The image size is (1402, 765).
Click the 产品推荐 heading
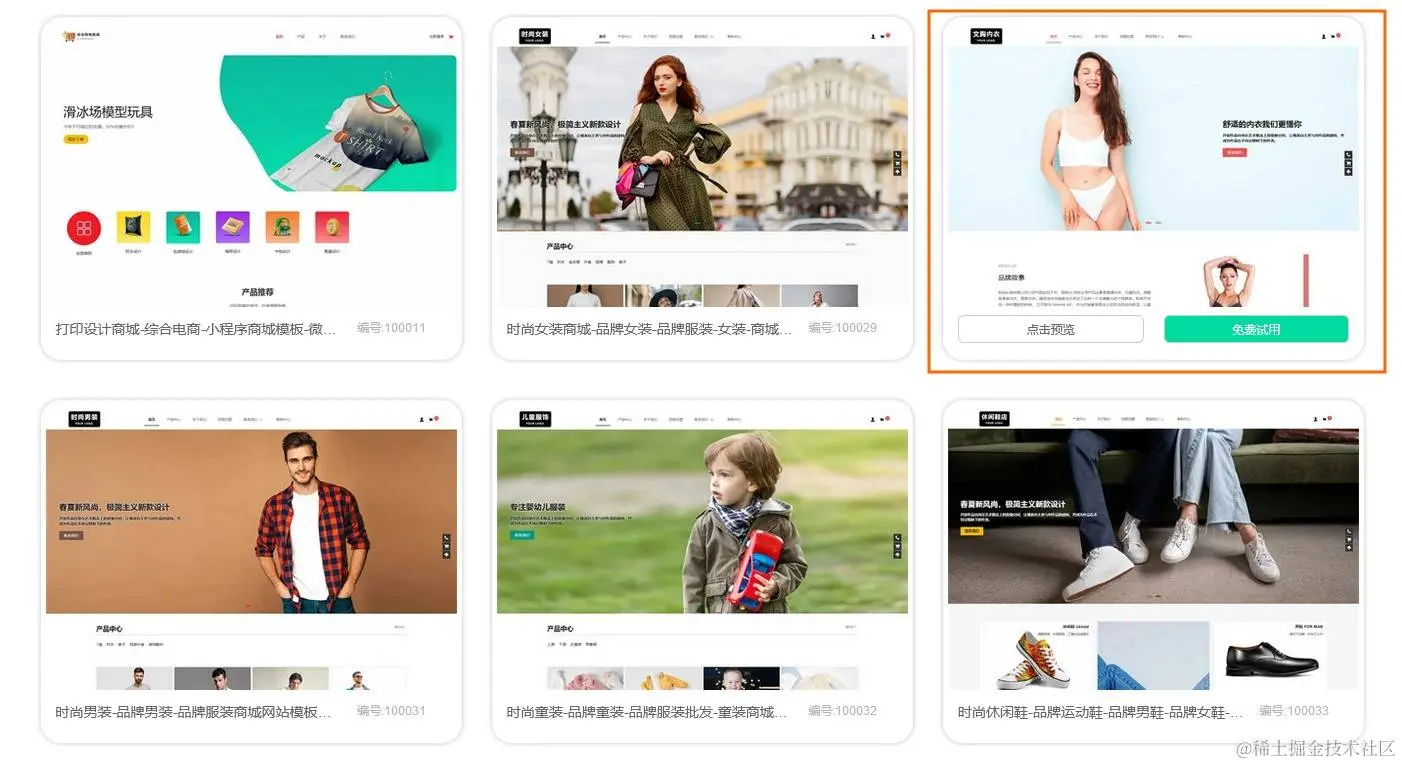coord(257,292)
